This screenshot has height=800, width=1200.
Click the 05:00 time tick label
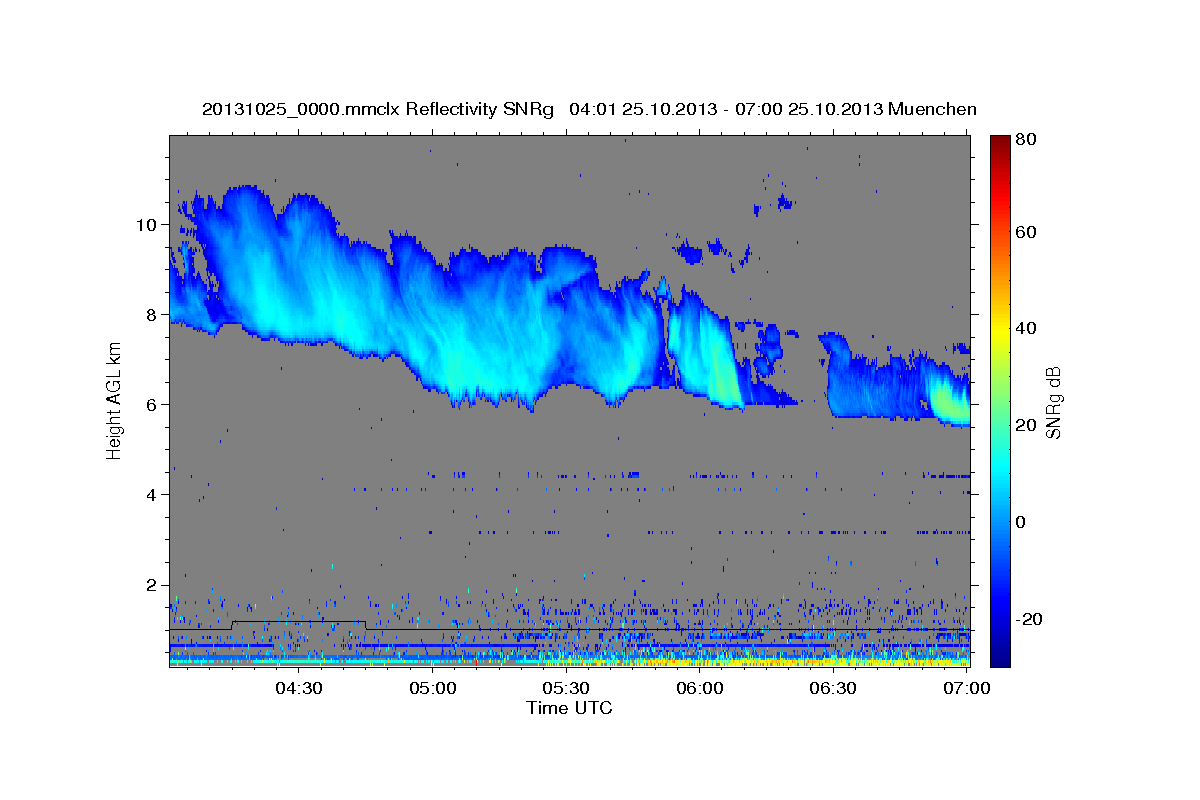(x=432, y=688)
